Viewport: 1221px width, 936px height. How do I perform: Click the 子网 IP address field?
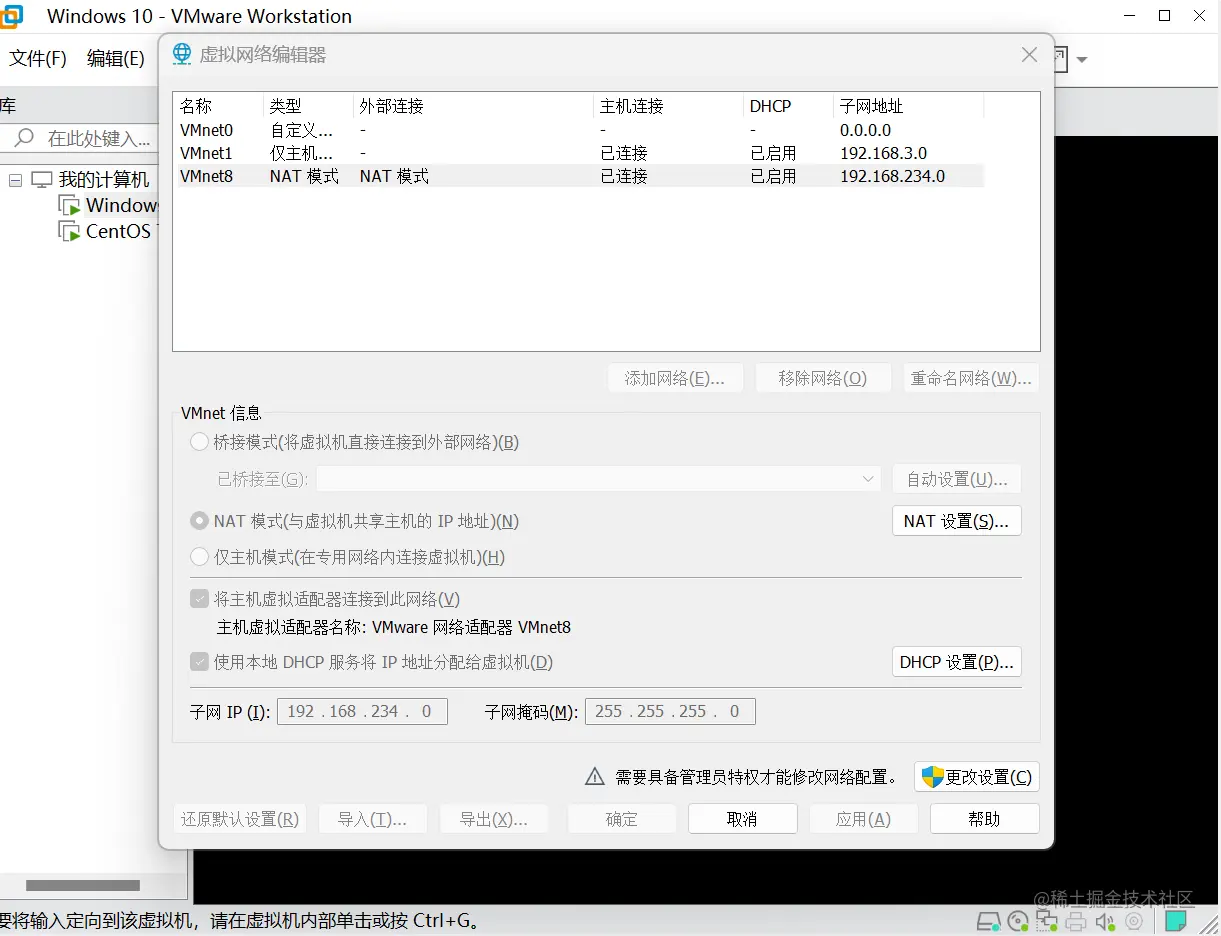pos(362,712)
